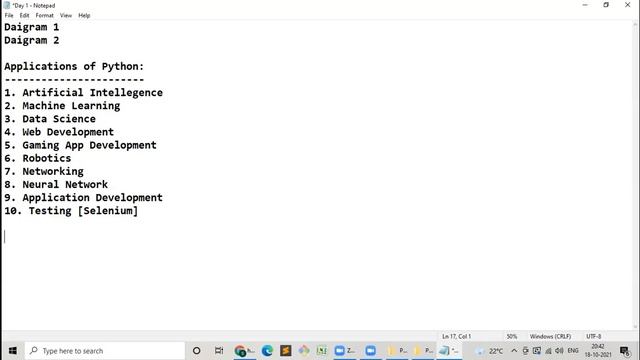Click line 'Daigram 2'
Image resolution: width=640 pixels, height=360 pixels.
pos(32,40)
